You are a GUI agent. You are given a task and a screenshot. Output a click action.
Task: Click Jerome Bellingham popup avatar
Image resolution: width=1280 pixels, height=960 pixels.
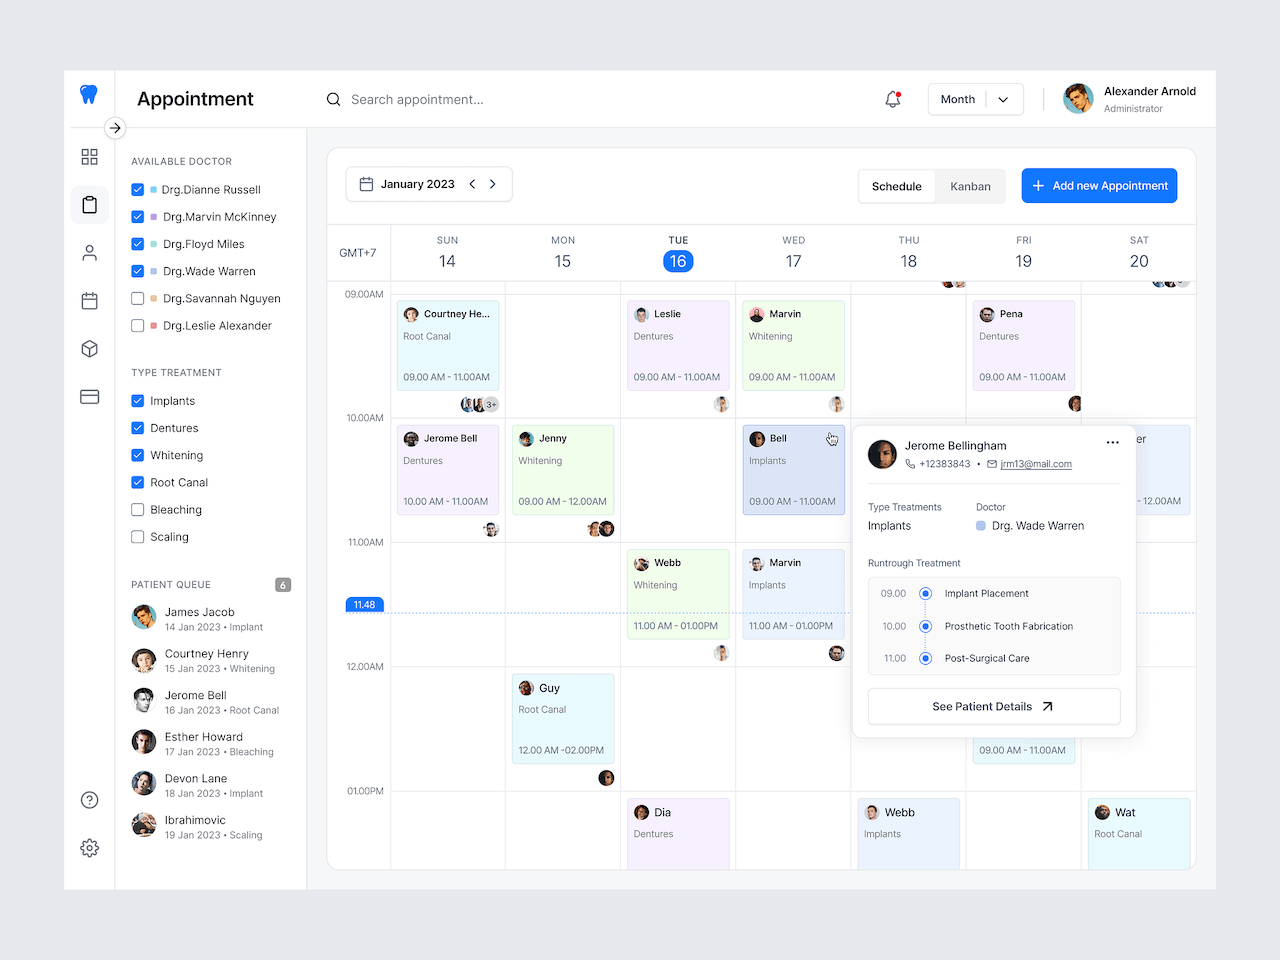click(882, 454)
